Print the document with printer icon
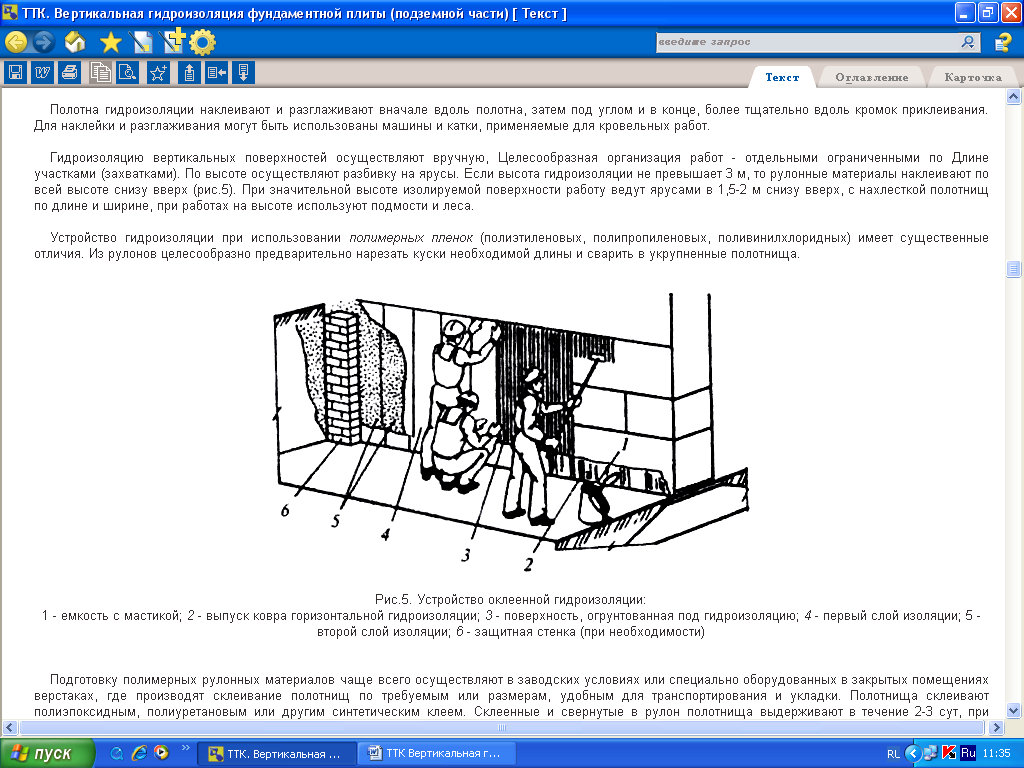The width and height of the screenshot is (1024, 768). [69, 72]
